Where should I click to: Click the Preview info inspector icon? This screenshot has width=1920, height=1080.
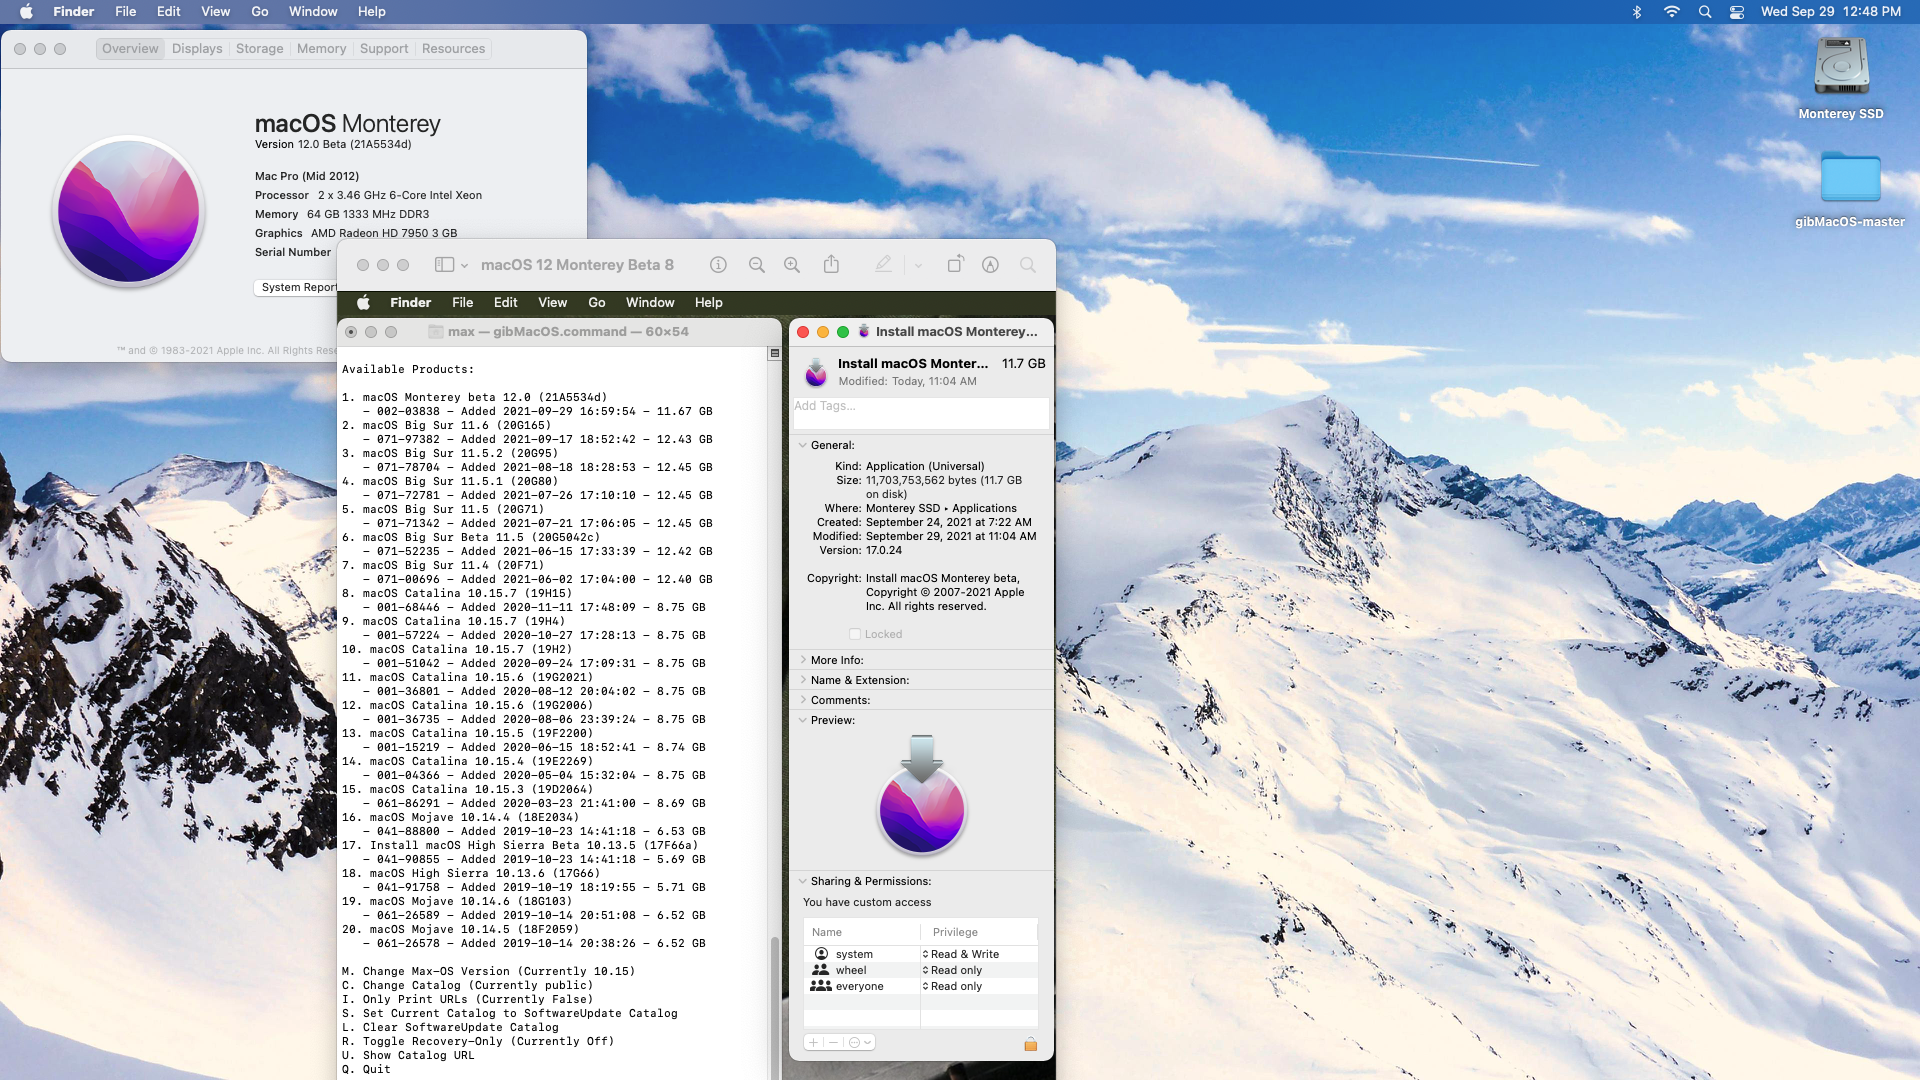pos(718,265)
